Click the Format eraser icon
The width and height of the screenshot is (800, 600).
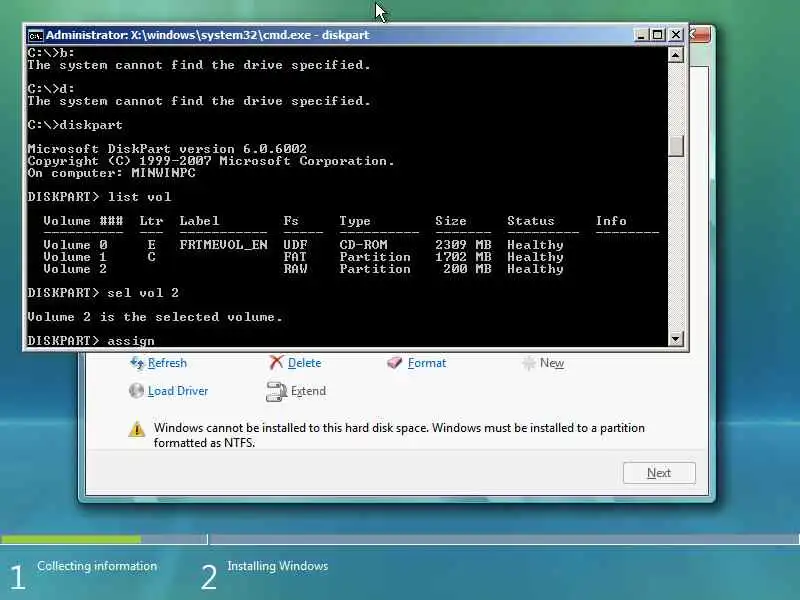pyautogui.click(x=394, y=363)
